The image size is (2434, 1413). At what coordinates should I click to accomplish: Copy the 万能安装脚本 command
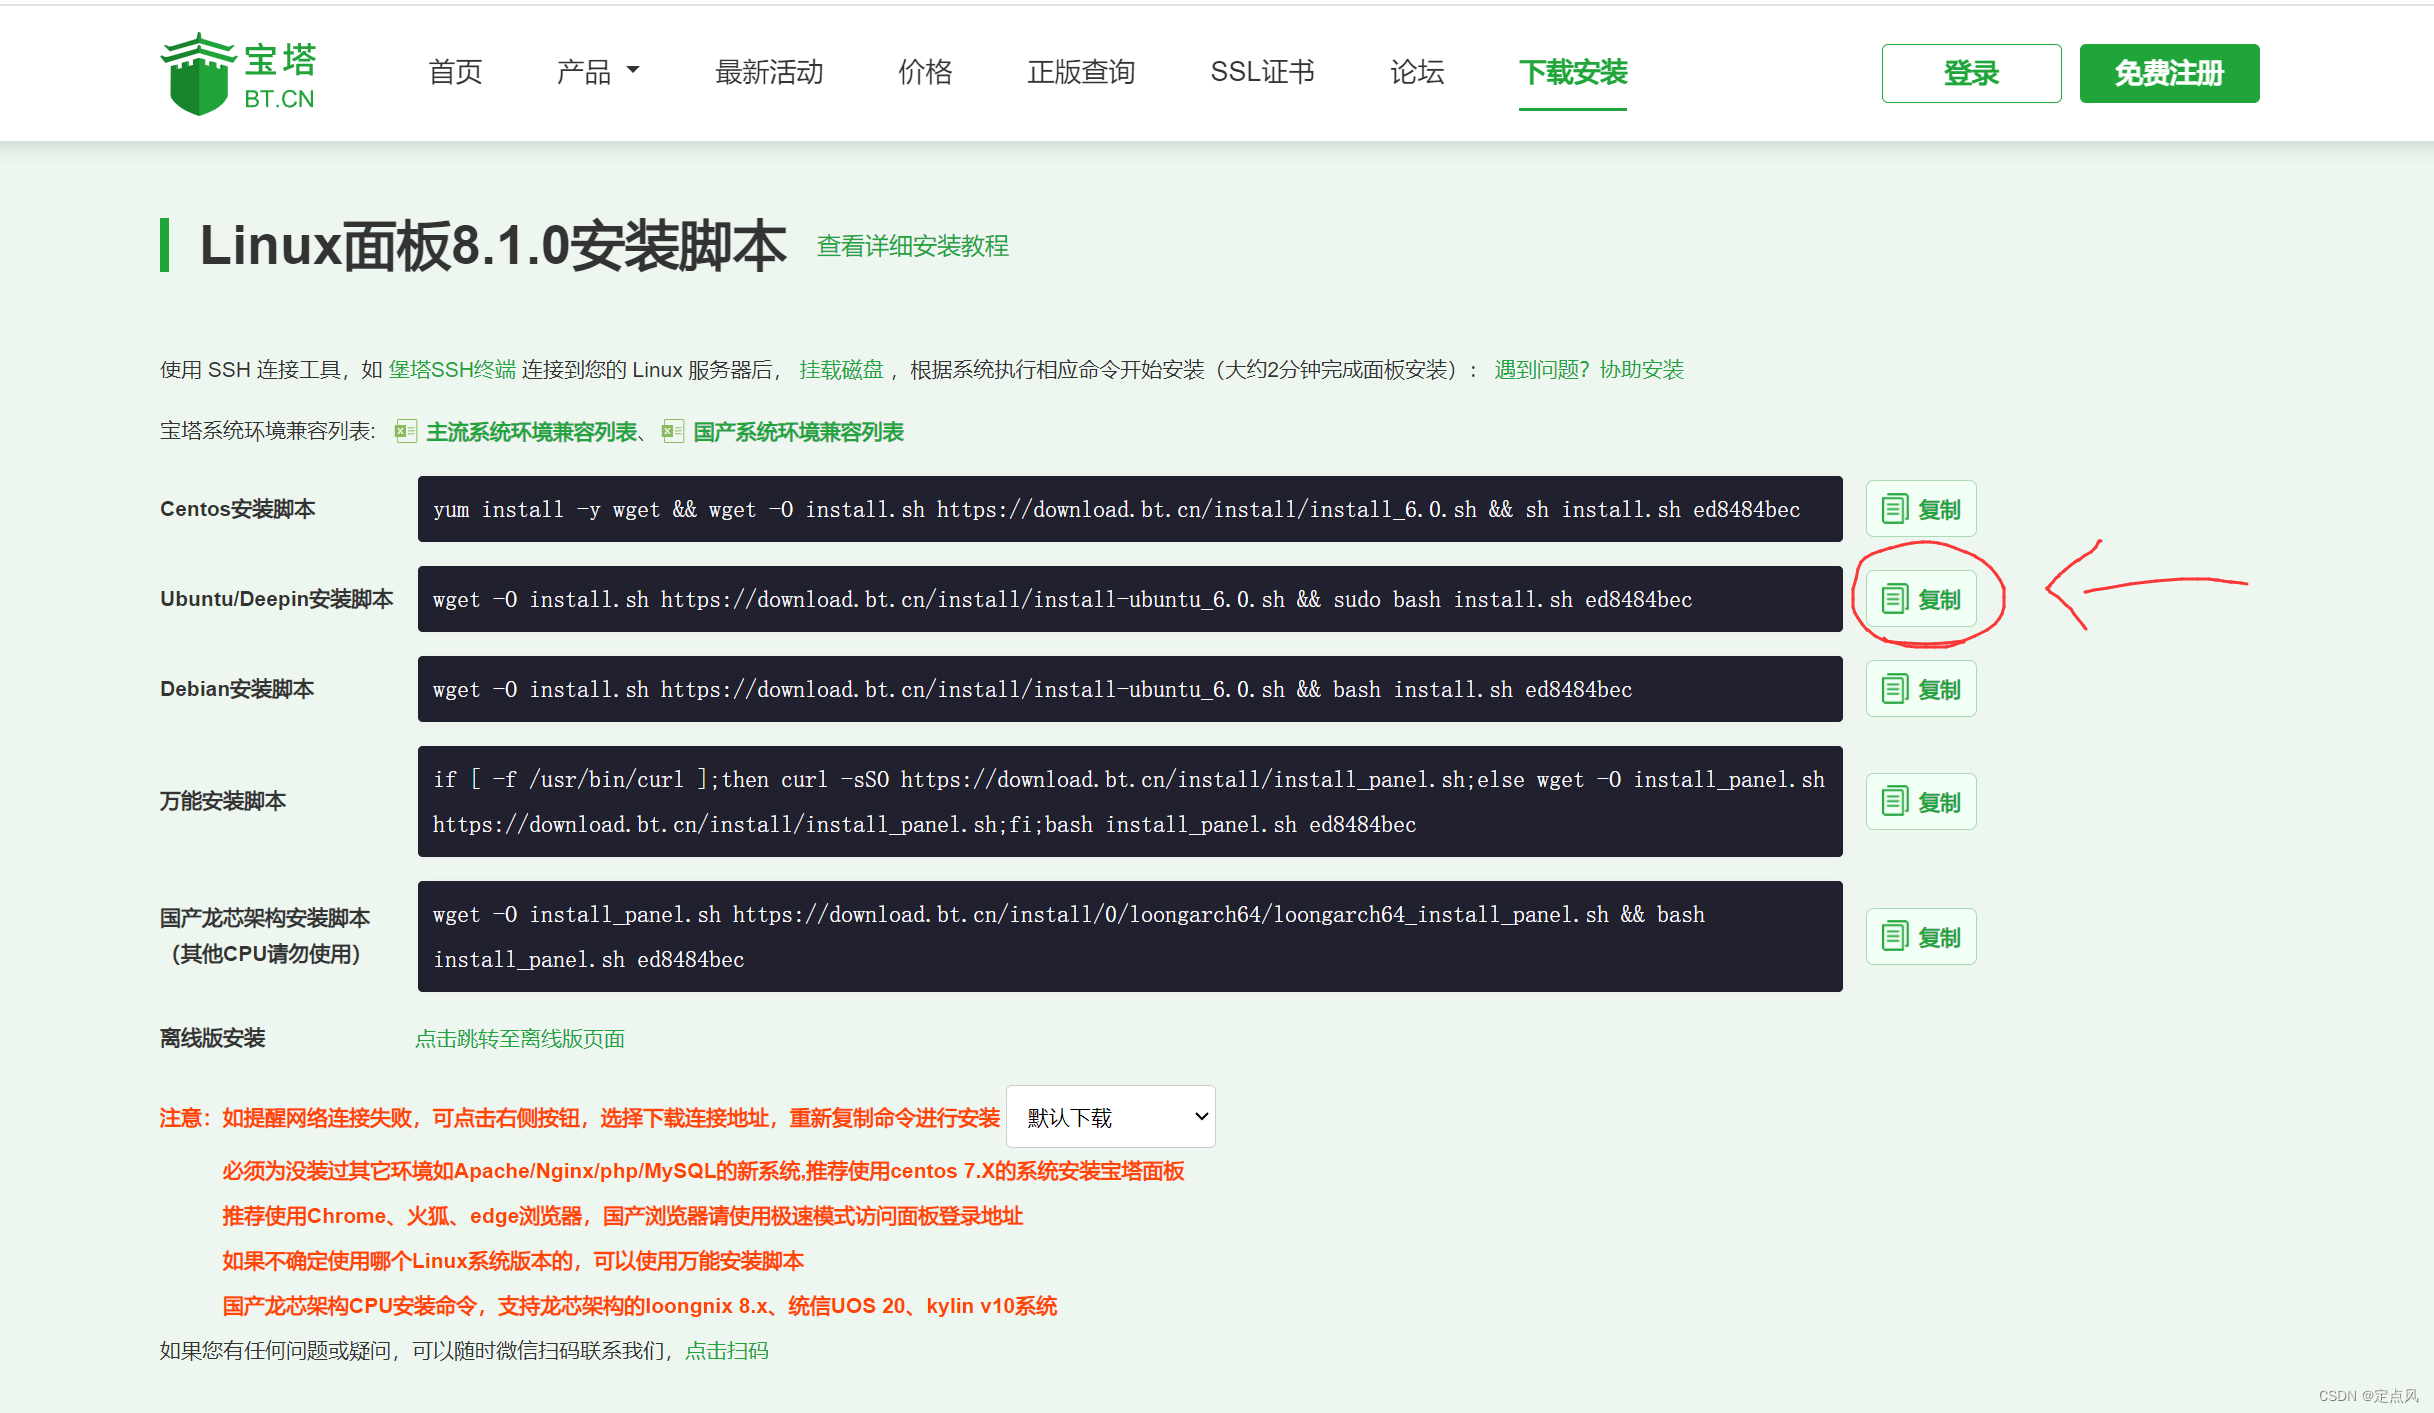coord(1920,802)
